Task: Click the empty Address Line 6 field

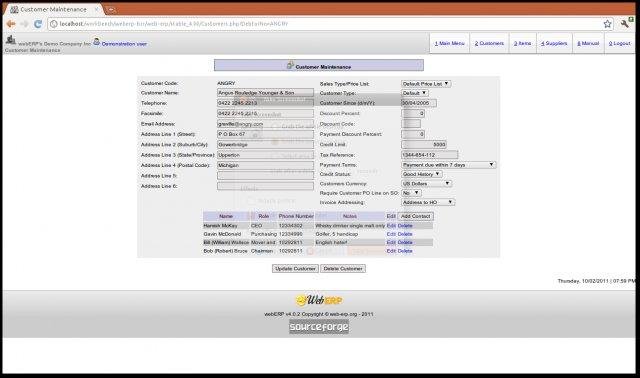Action: point(265,186)
